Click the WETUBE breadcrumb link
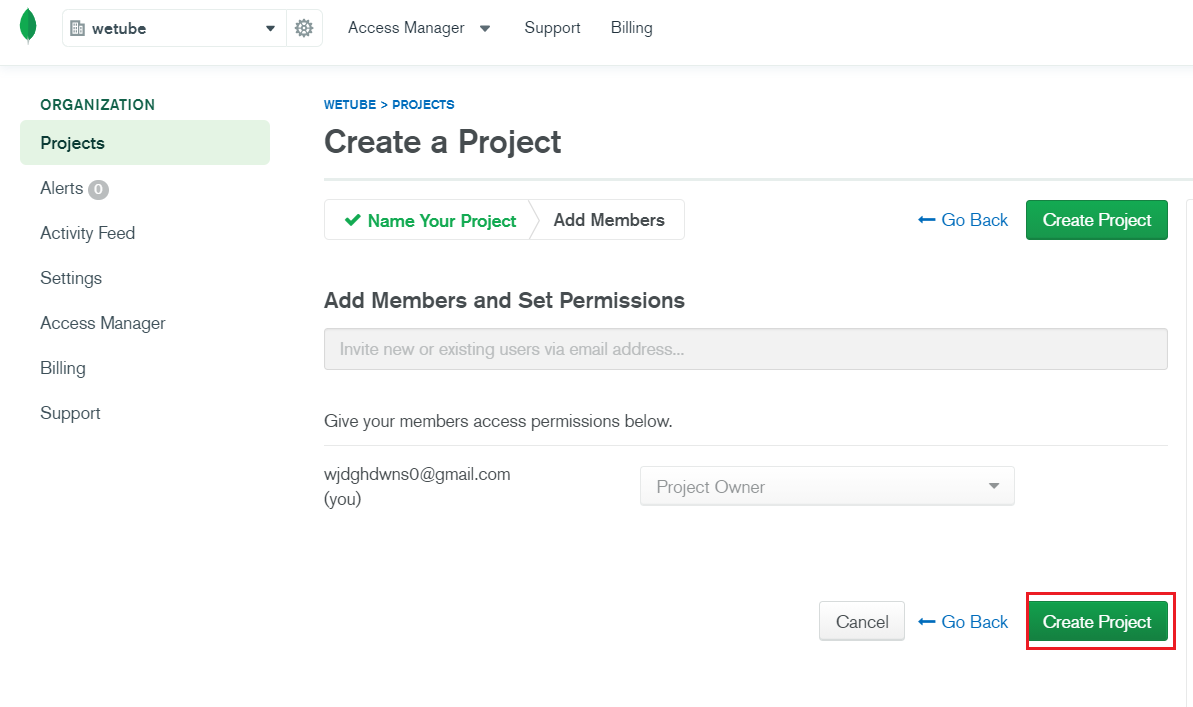 [349, 105]
